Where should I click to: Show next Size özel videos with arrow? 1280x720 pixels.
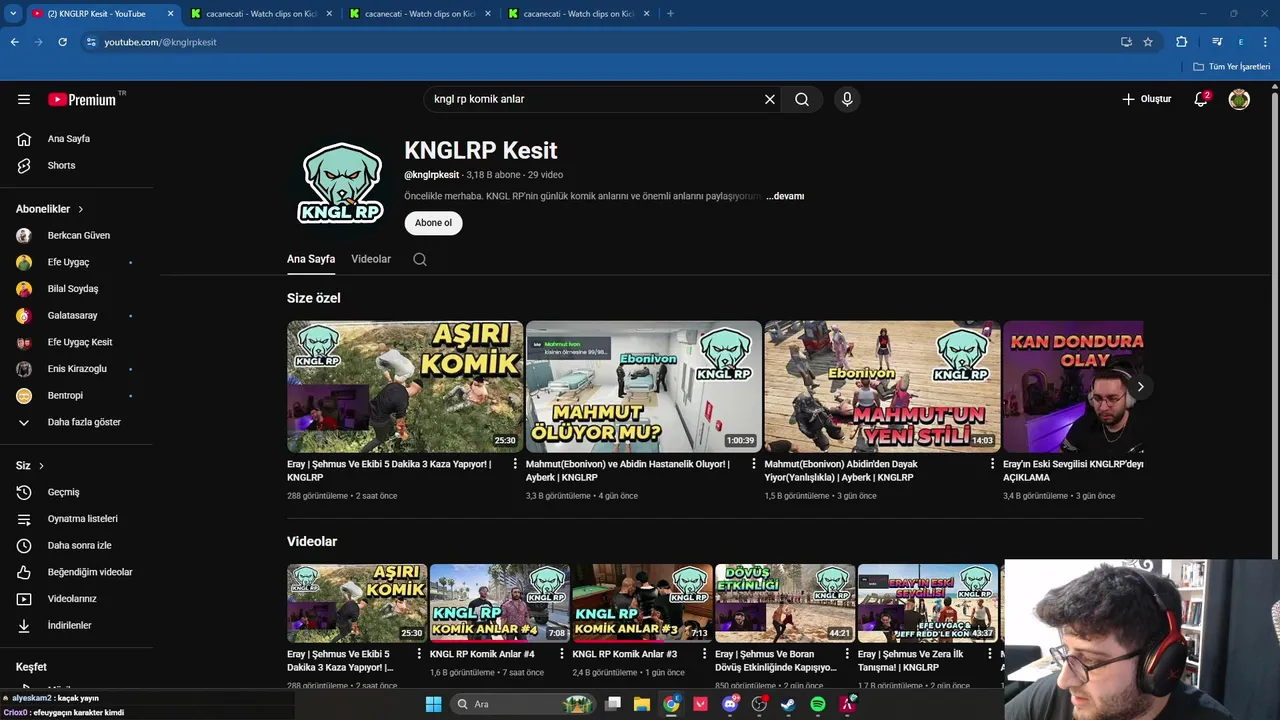click(x=1140, y=386)
